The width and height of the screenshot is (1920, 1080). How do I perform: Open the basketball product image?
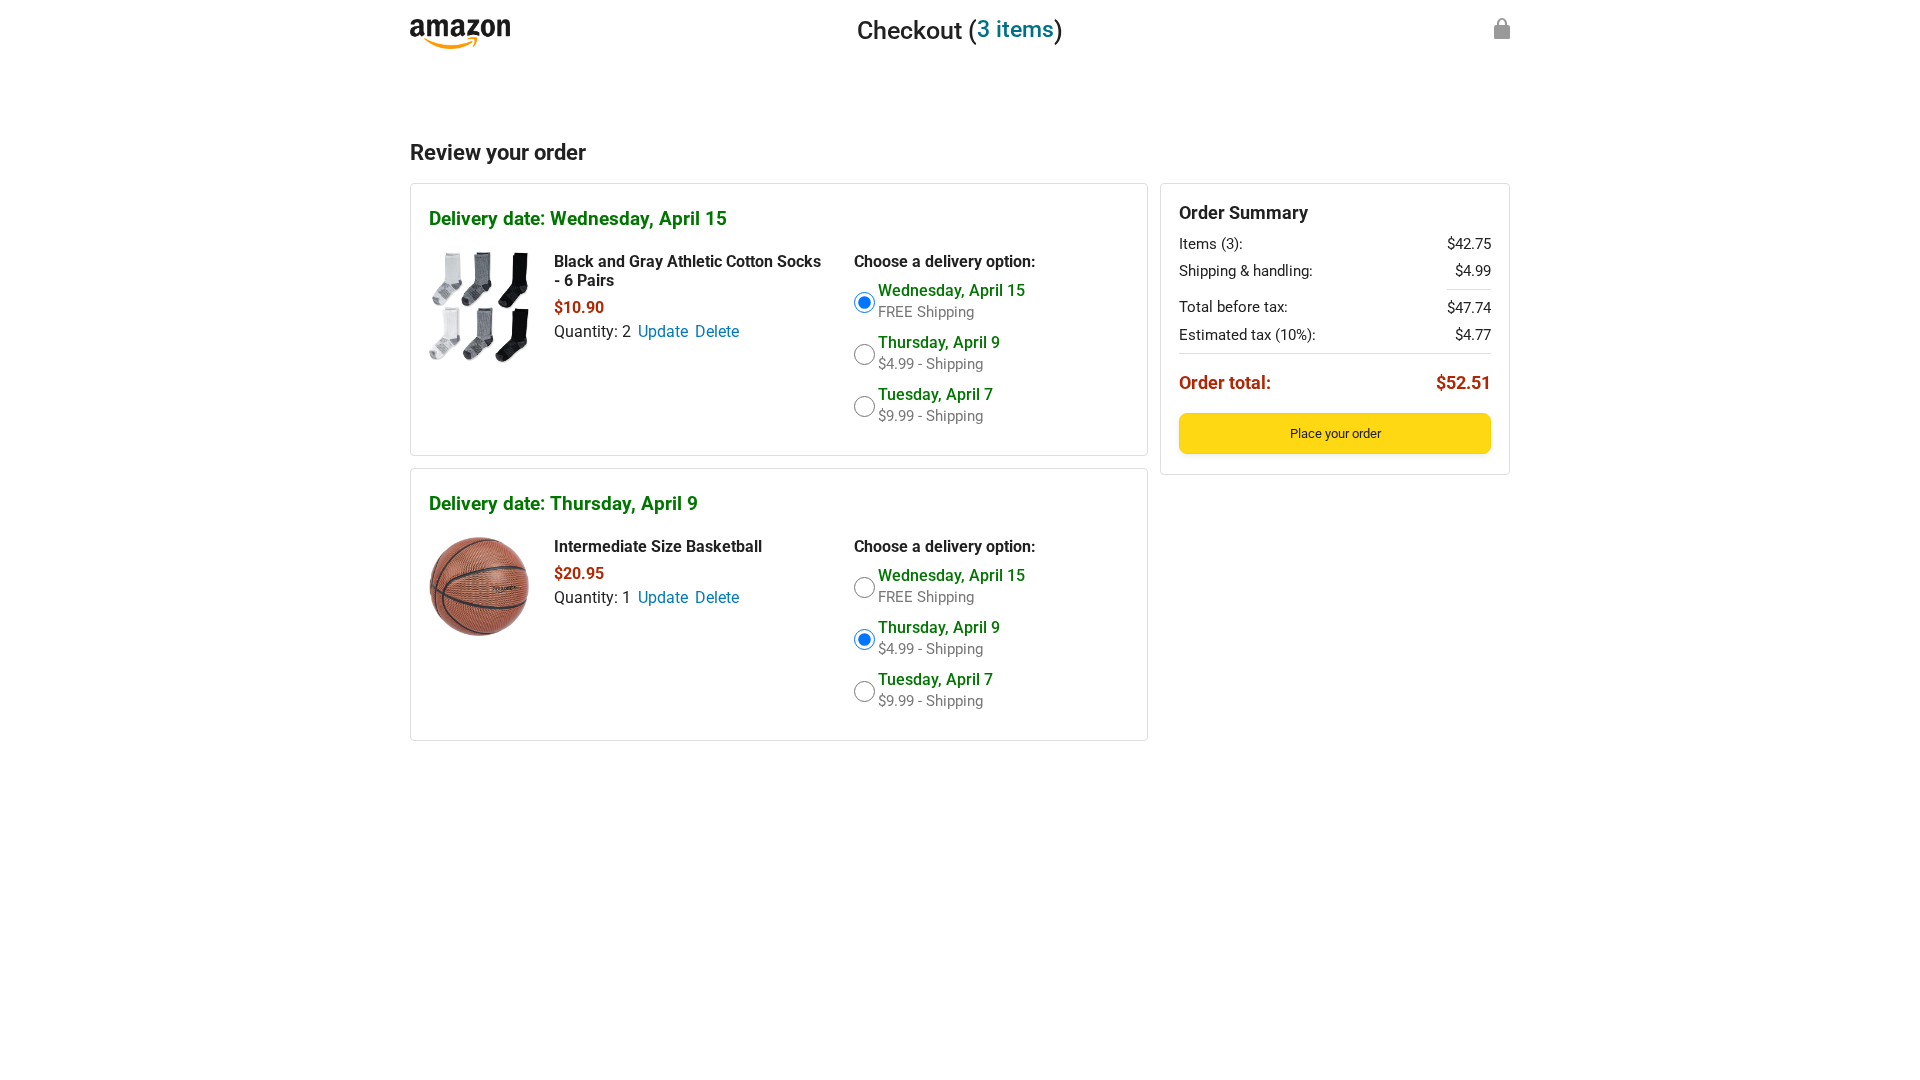(479, 587)
